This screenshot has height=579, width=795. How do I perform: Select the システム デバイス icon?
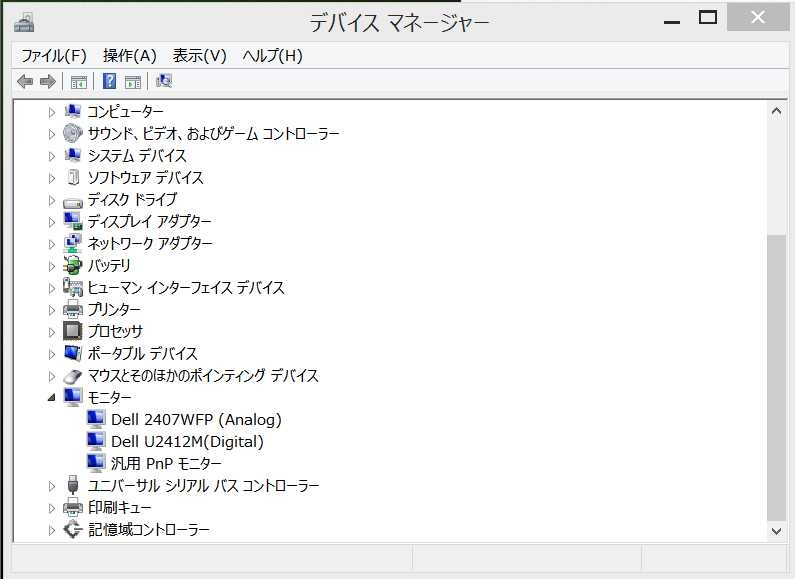[73, 155]
